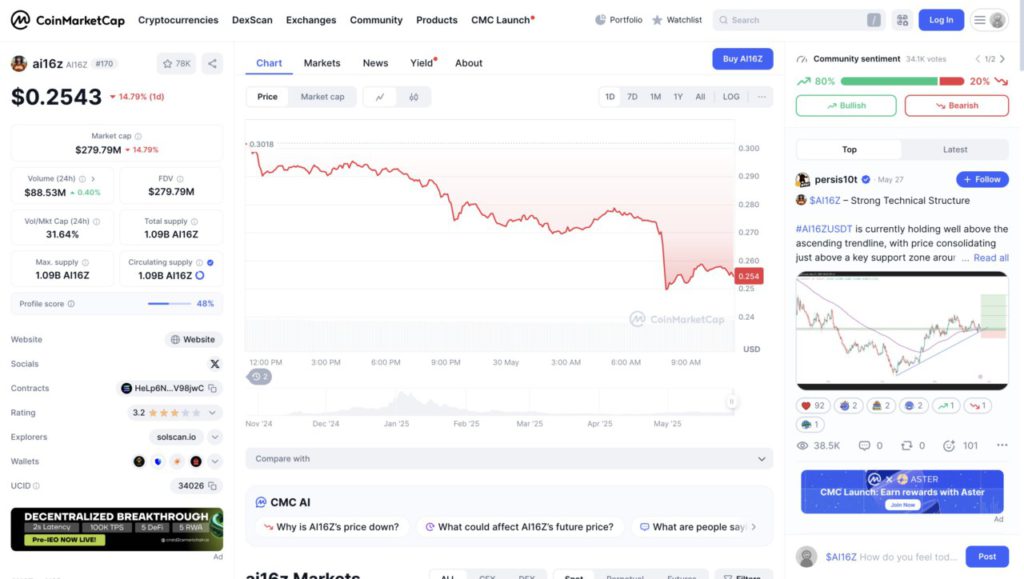
Task: Open the apps grid icon beside Log In
Action: click(902, 20)
